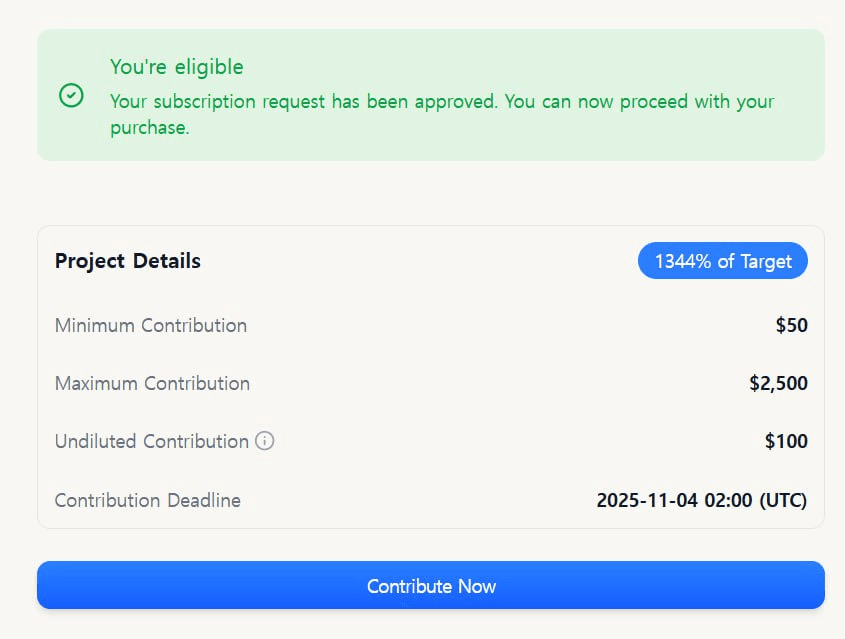Click the green checkmark circle icon
This screenshot has height=639, width=845.
[x=71, y=96]
